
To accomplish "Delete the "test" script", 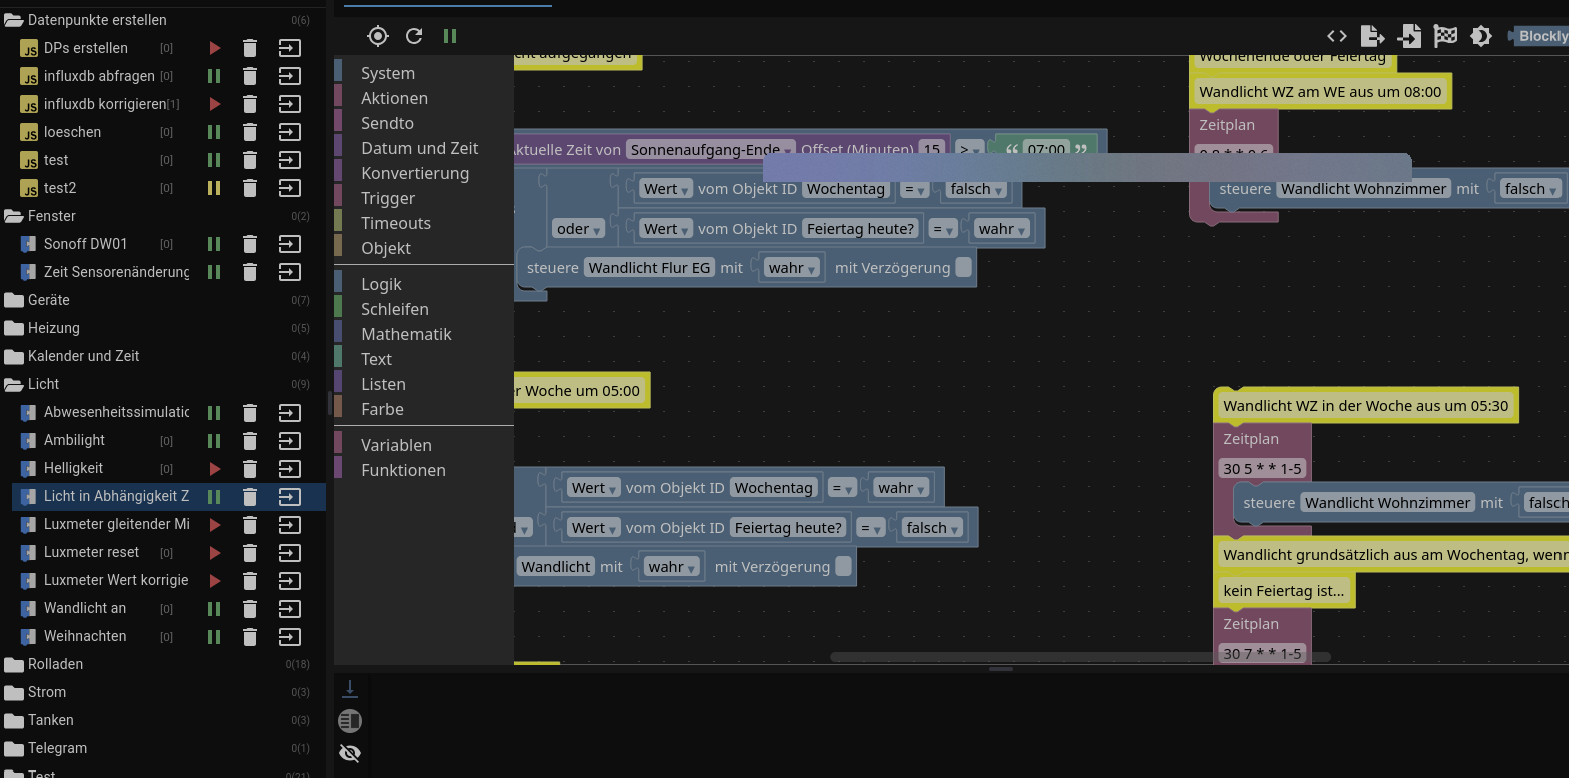I will tap(250, 160).
